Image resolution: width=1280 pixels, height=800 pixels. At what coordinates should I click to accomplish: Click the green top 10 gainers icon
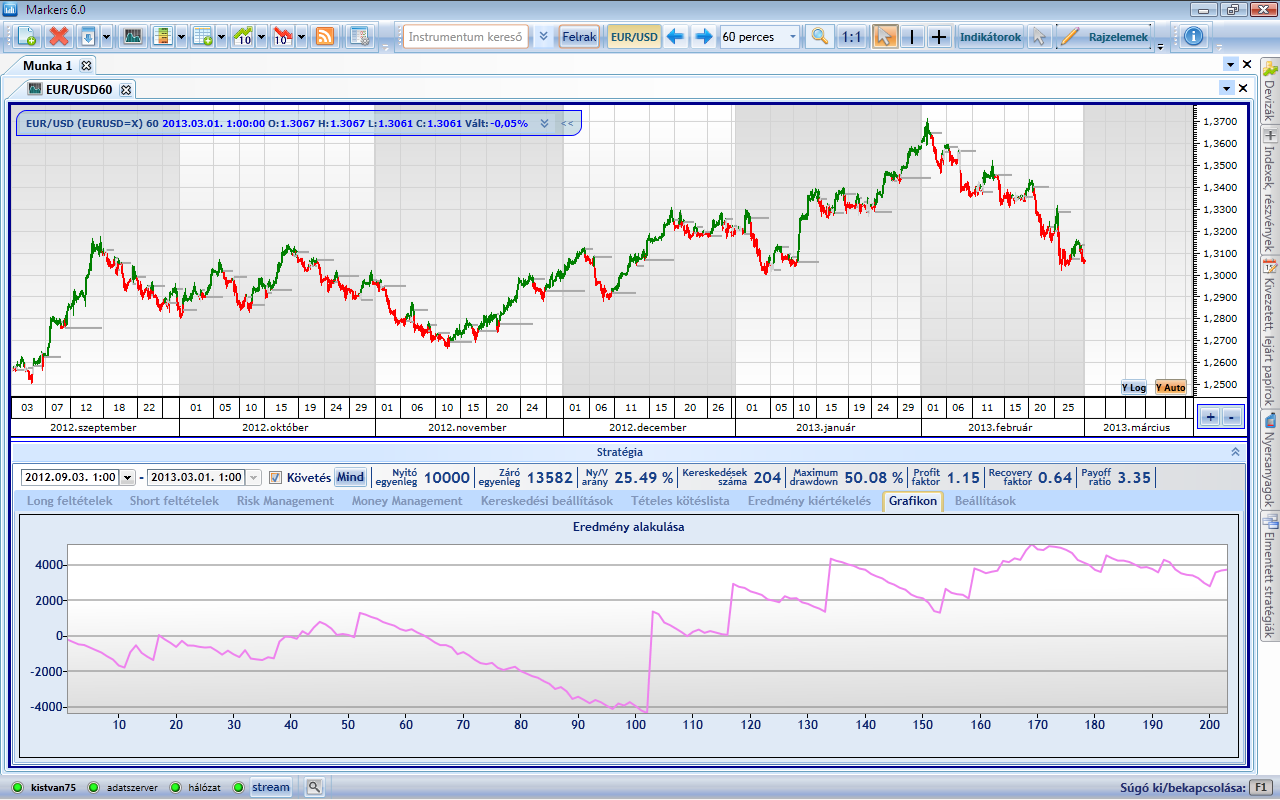243,37
